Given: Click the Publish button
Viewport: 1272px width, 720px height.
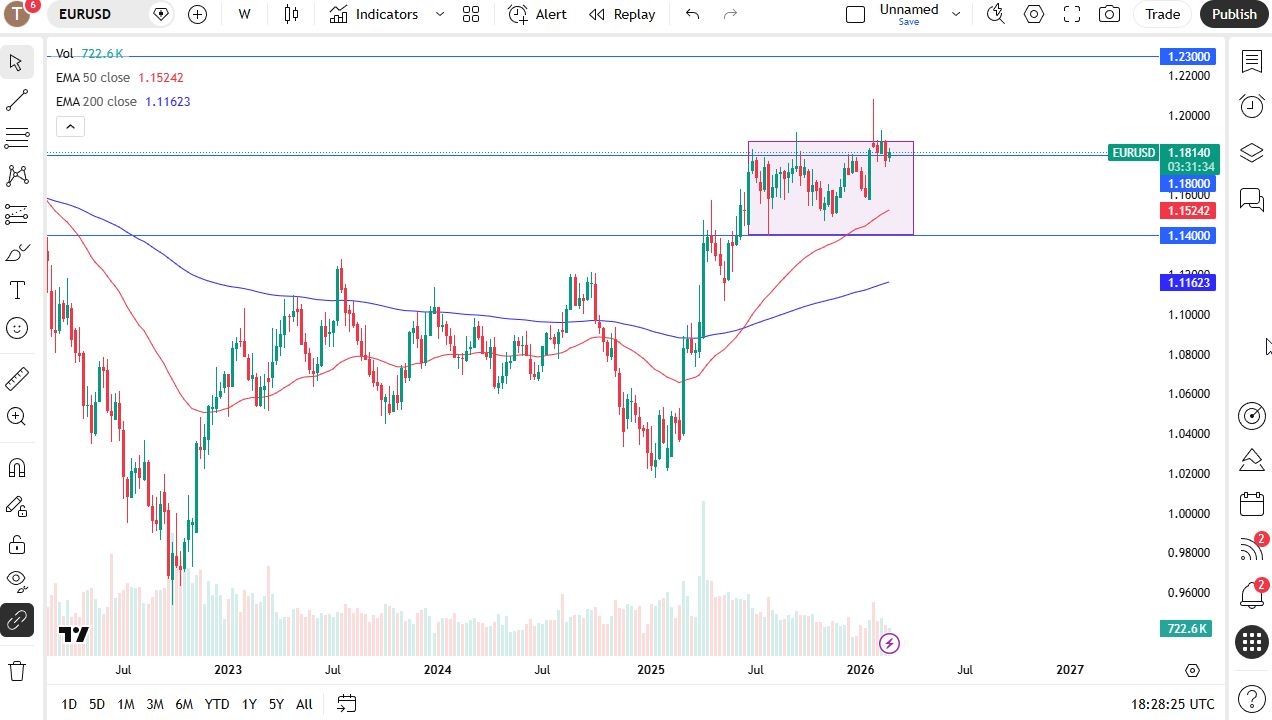Looking at the screenshot, I should click(x=1234, y=14).
